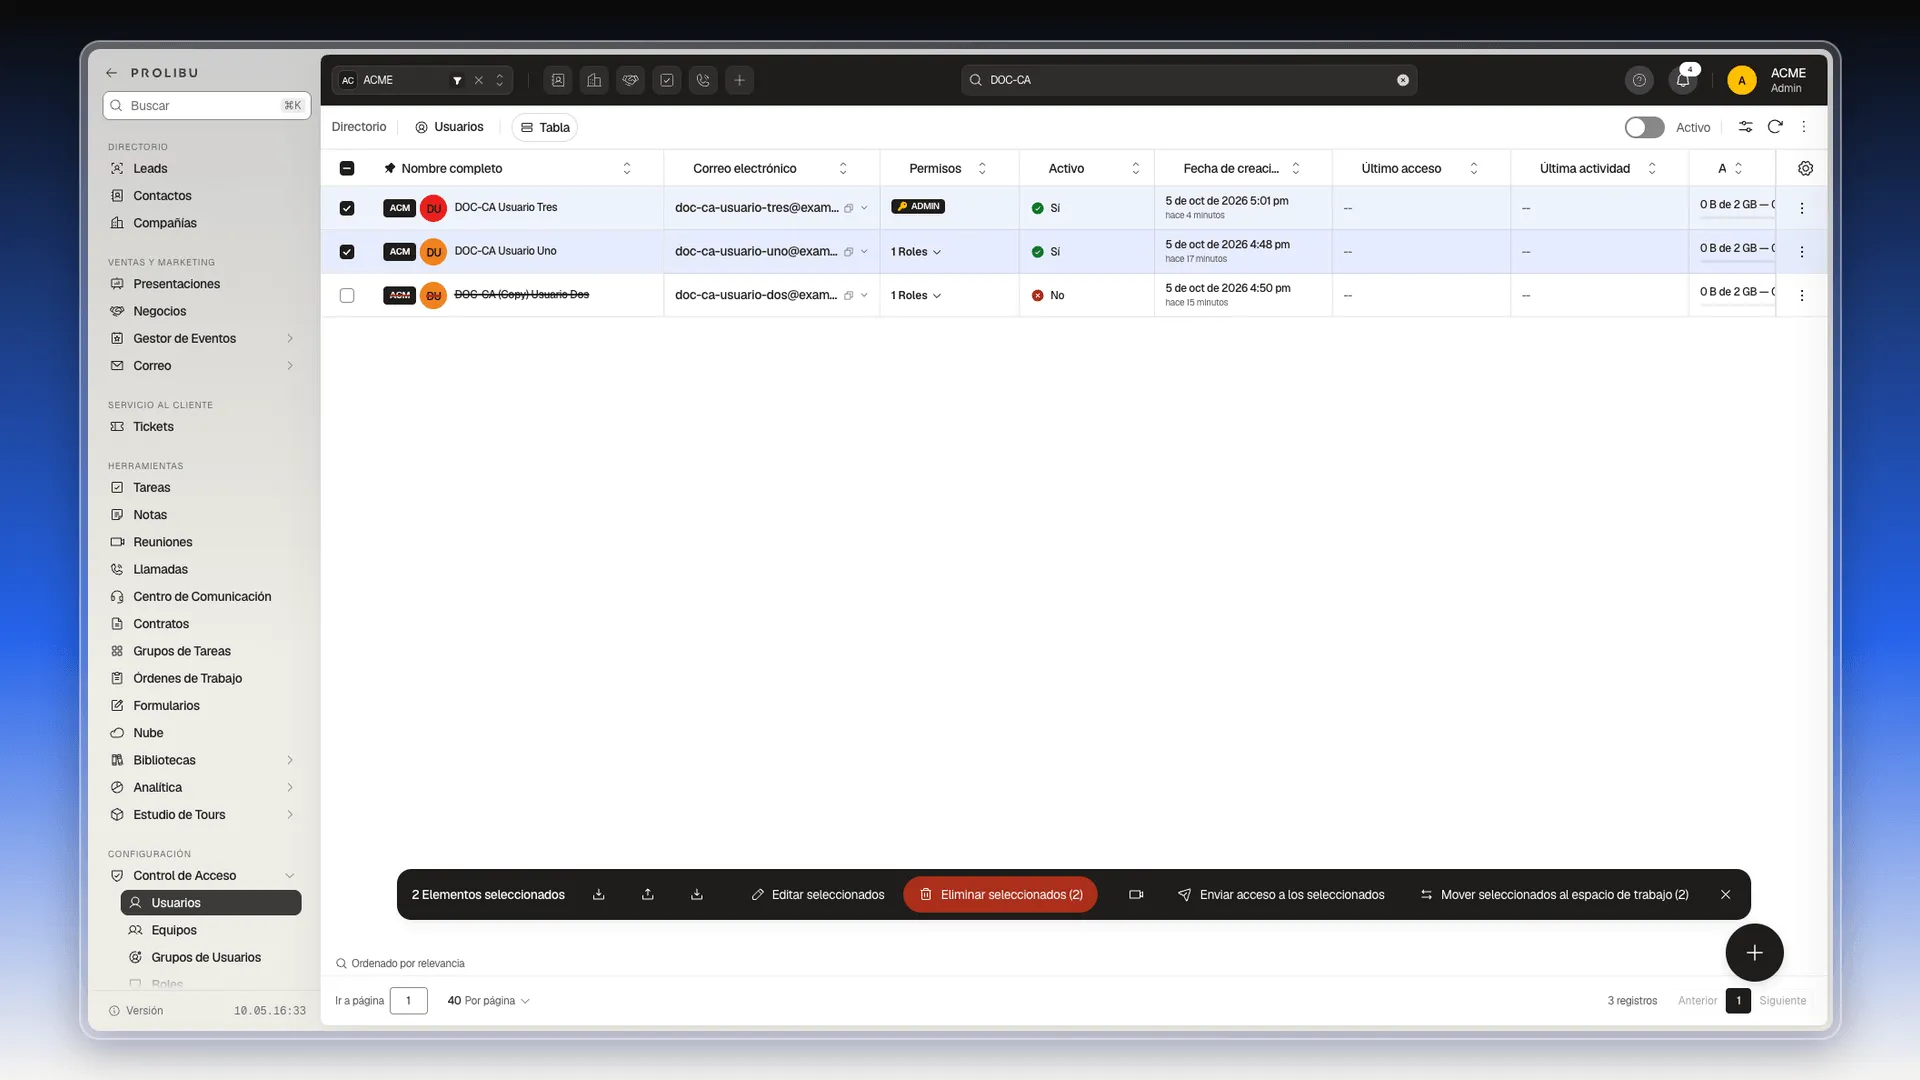Open Equipos under Control de Acceso
1920x1080 pixels.
pos(174,930)
